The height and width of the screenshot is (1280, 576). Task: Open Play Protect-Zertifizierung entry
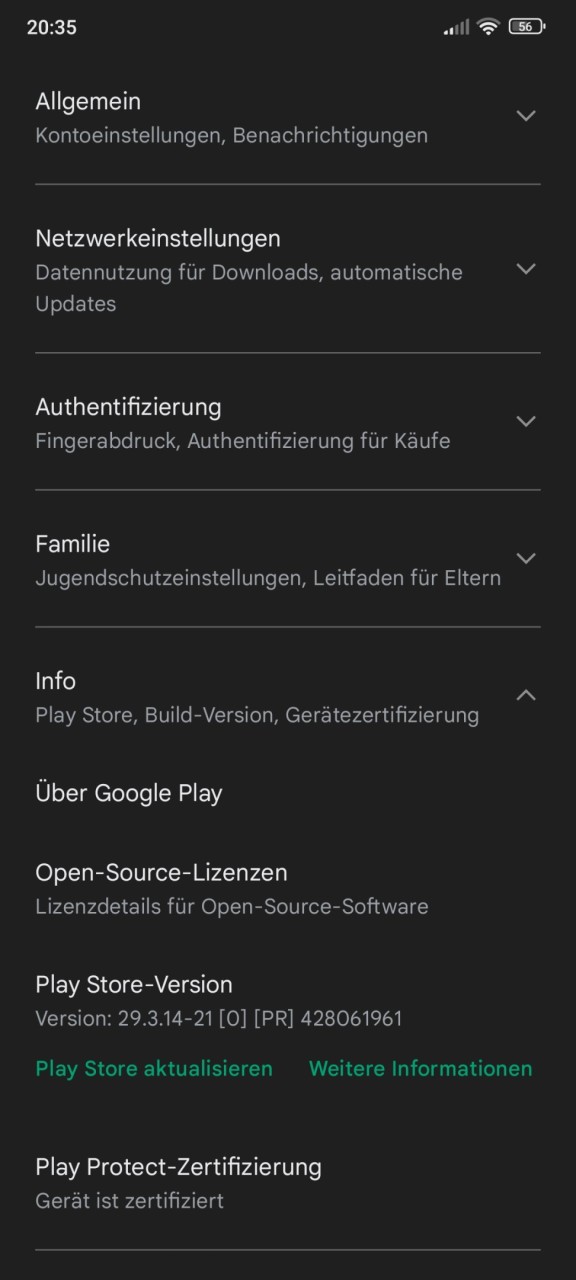coord(288,1183)
